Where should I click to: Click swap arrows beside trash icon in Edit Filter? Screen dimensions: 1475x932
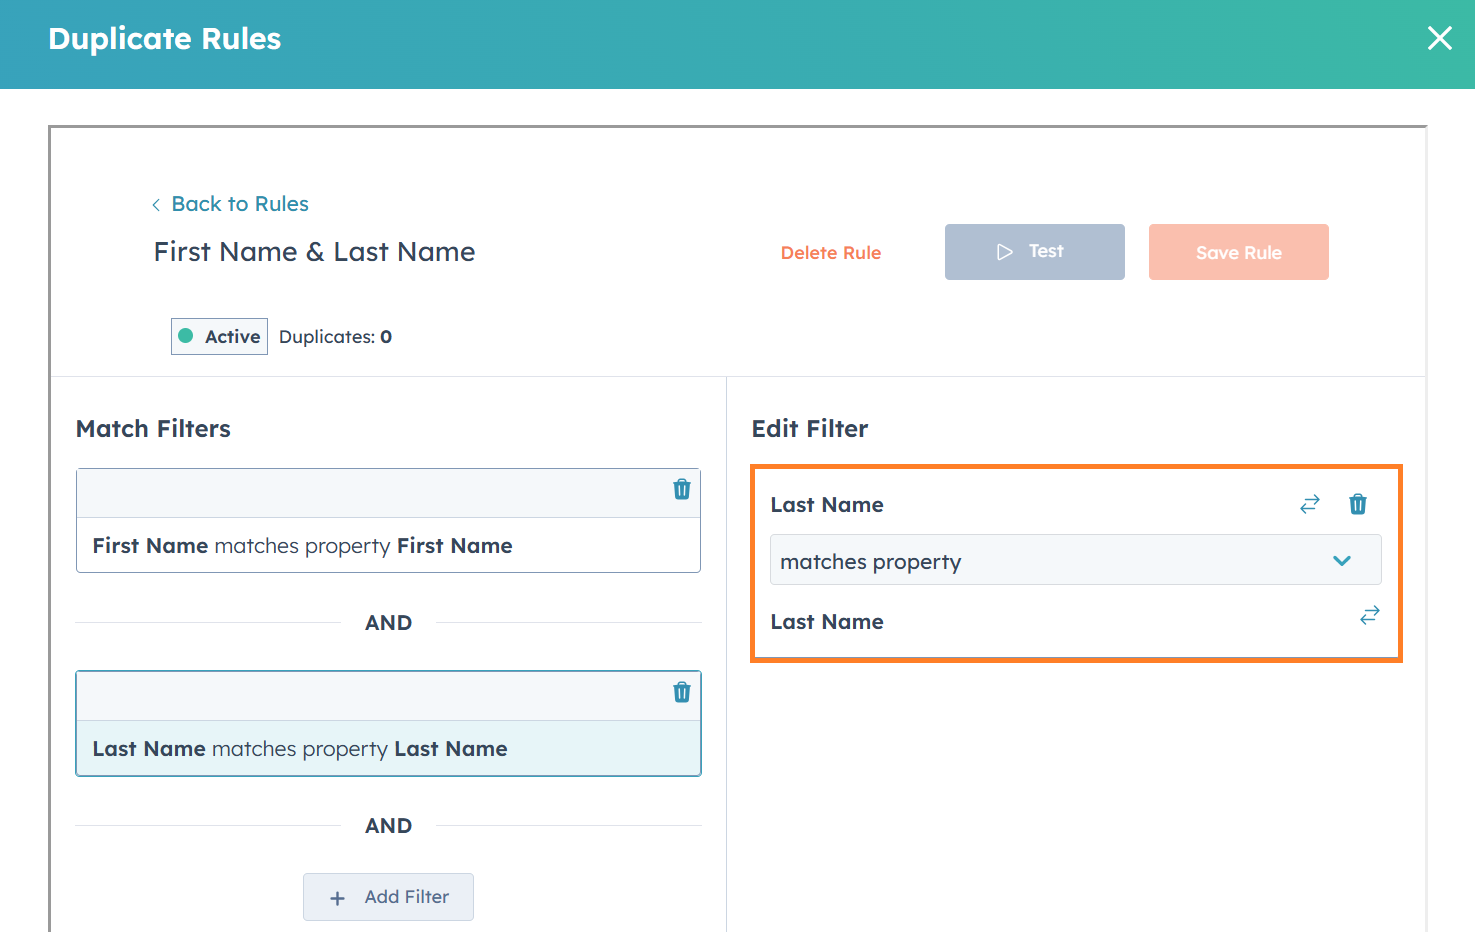click(1310, 504)
